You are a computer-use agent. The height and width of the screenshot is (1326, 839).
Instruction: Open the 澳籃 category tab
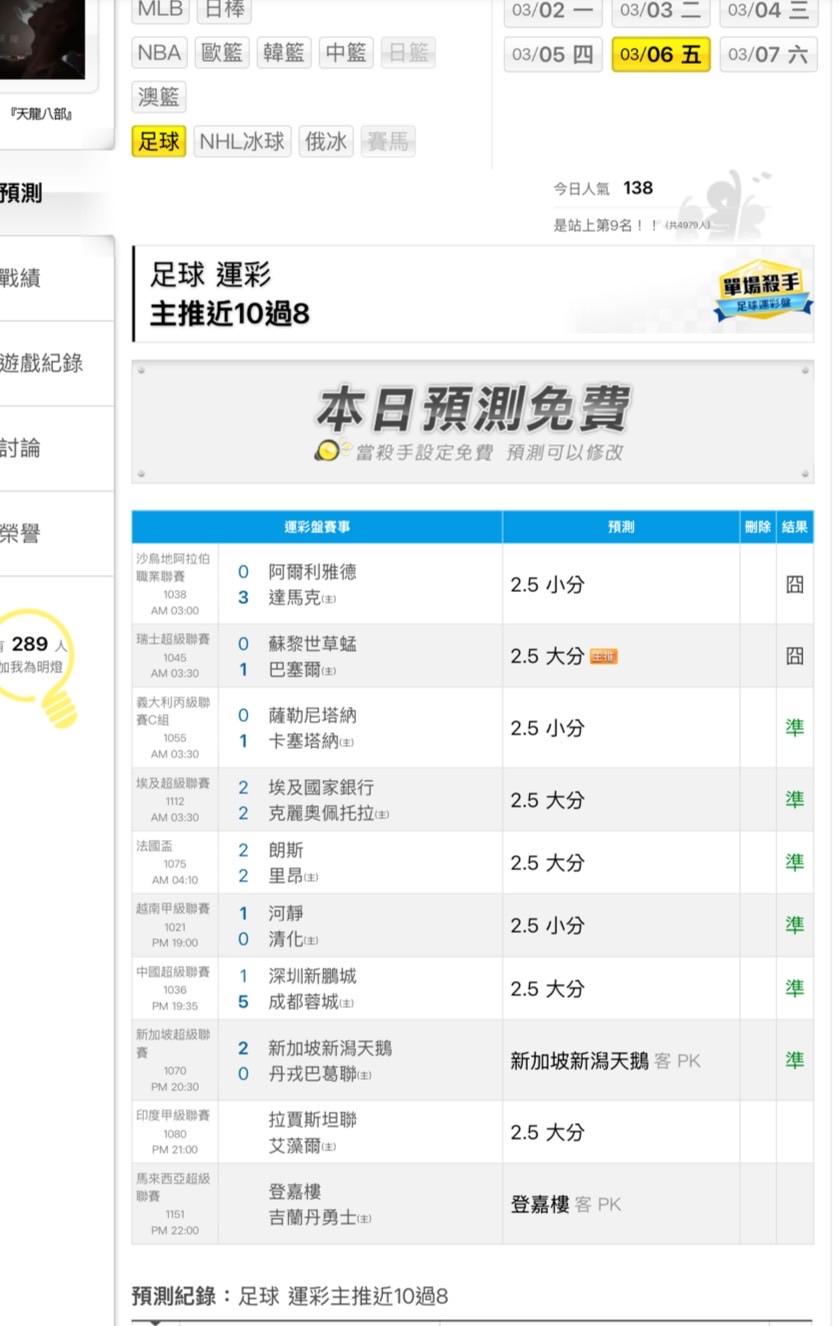[159, 97]
